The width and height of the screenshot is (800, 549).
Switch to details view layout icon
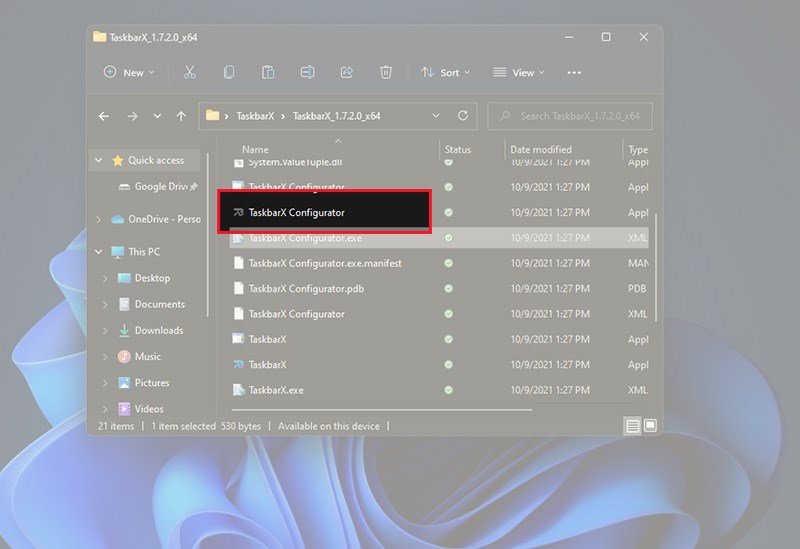tap(632, 426)
